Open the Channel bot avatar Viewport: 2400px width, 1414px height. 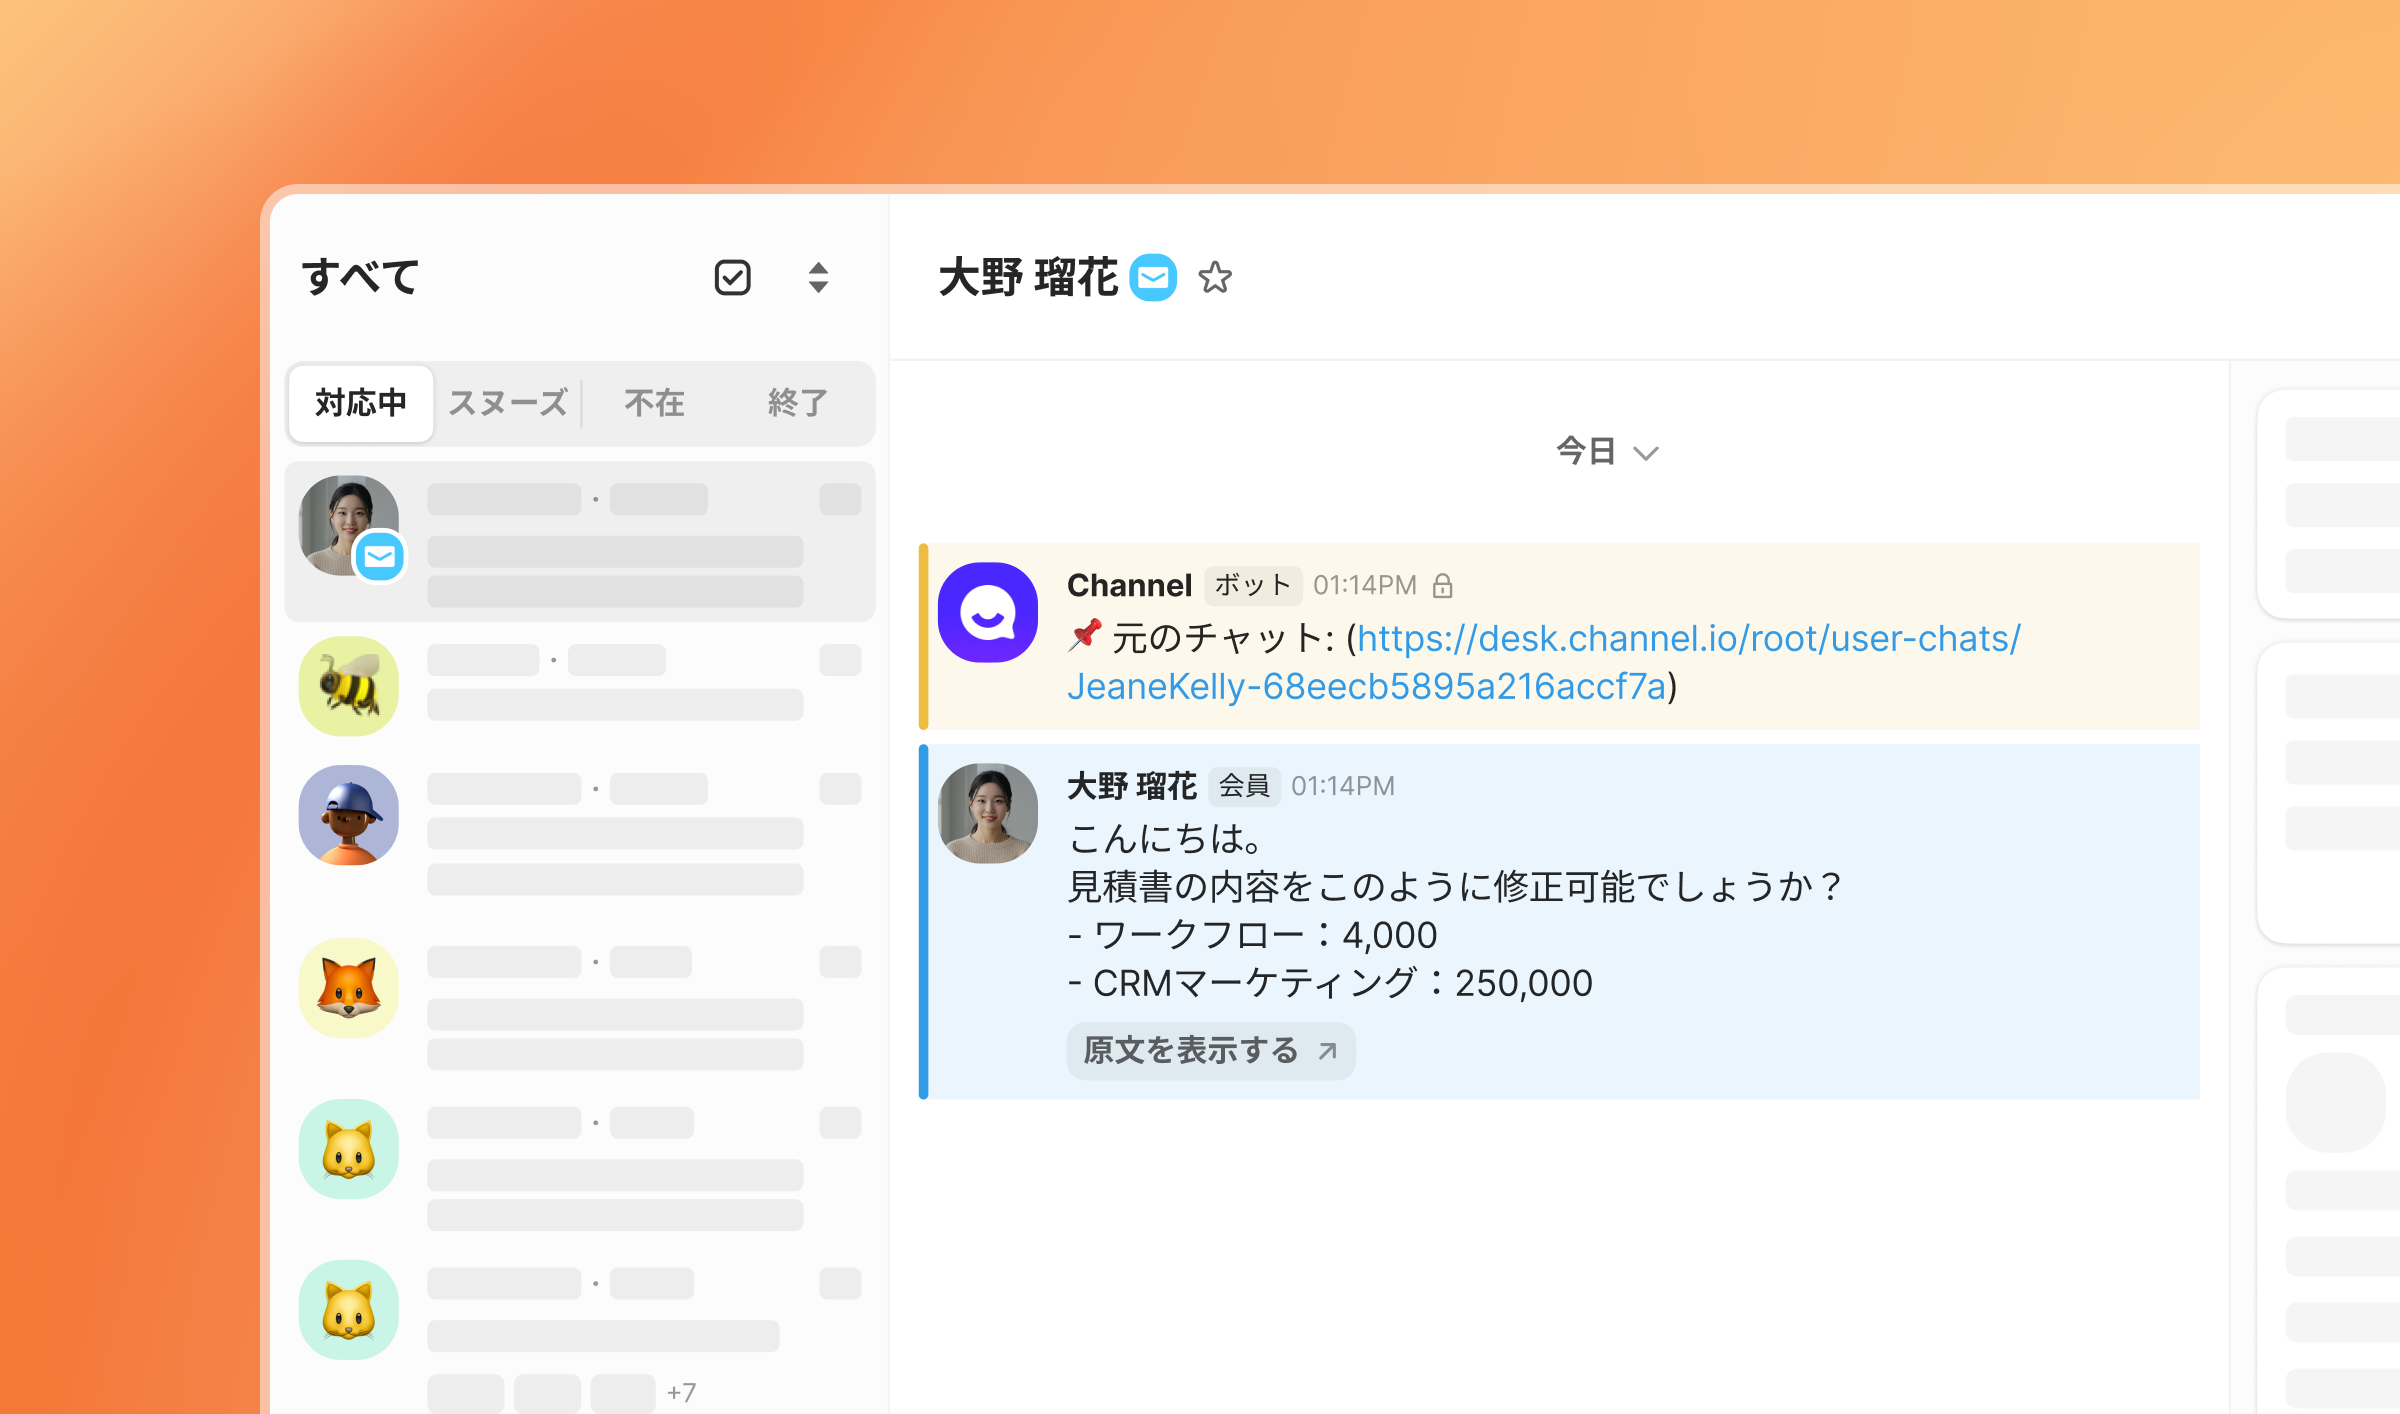coord(988,612)
